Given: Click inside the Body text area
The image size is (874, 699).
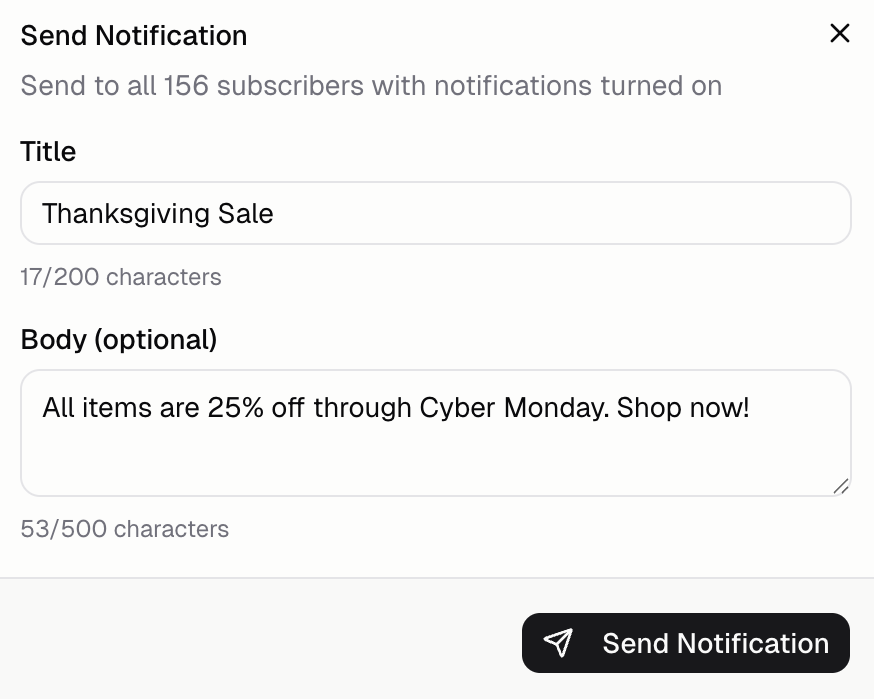Looking at the screenshot, I should tap(435, 430).
